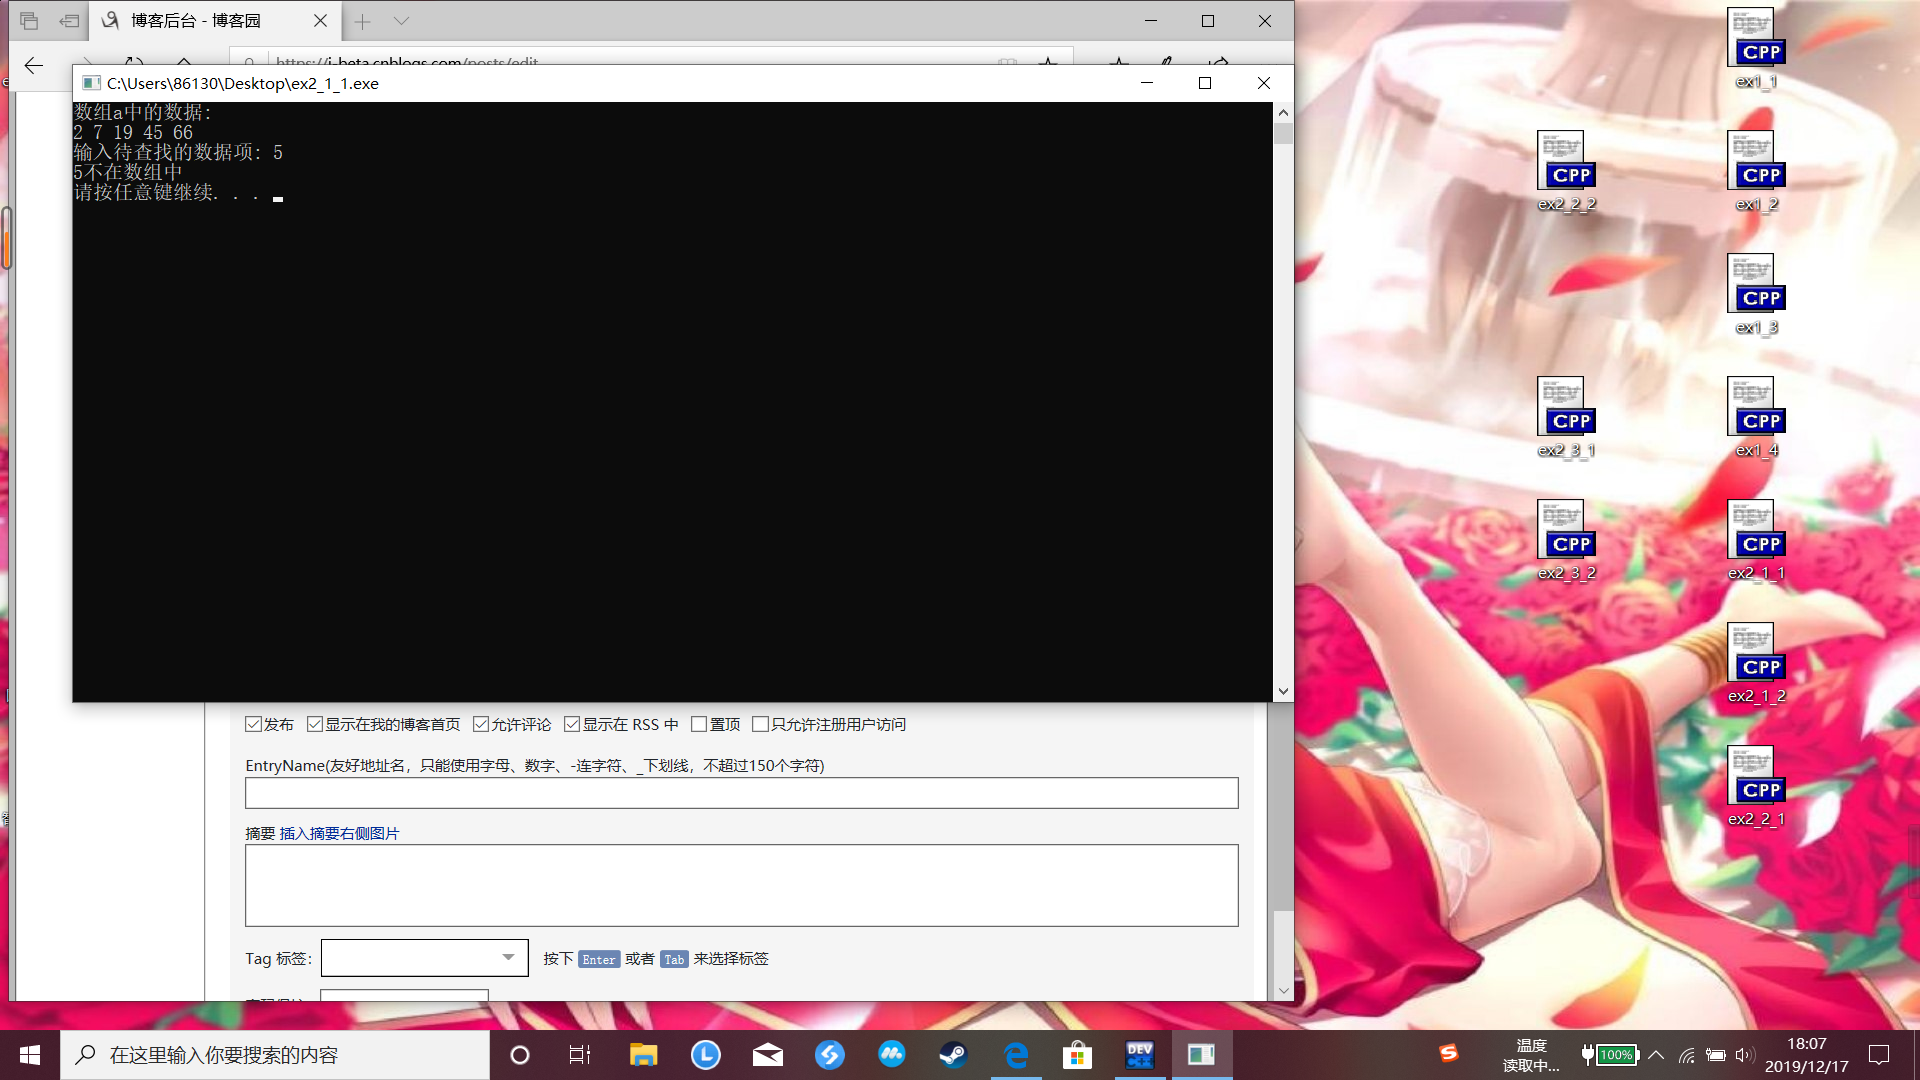Click the console window's vertical scrollbar down arrow

coord(1283,691)
